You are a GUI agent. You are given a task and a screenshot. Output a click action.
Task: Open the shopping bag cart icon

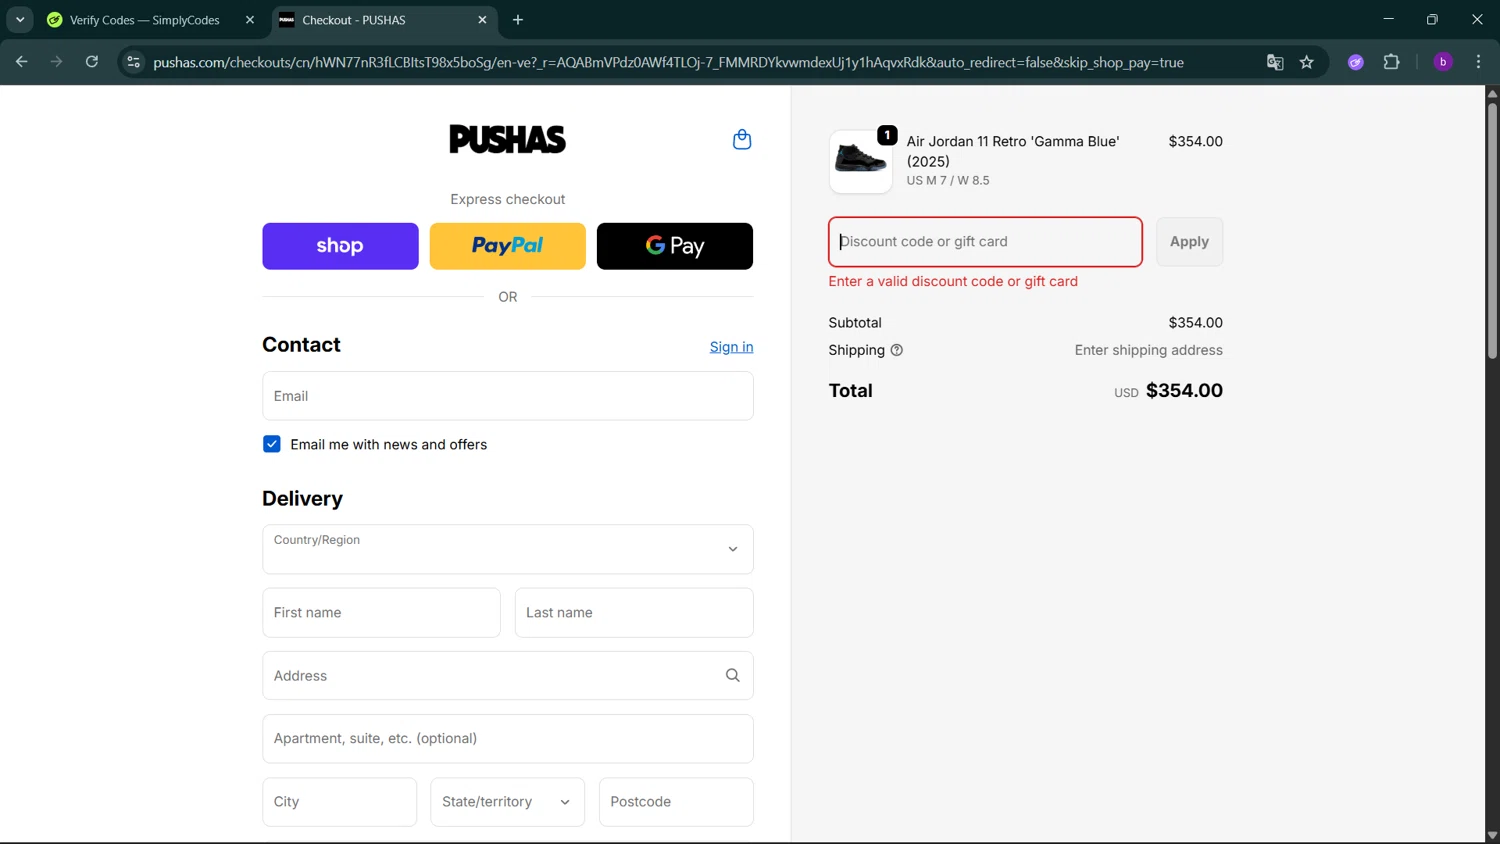pos(742,140)
